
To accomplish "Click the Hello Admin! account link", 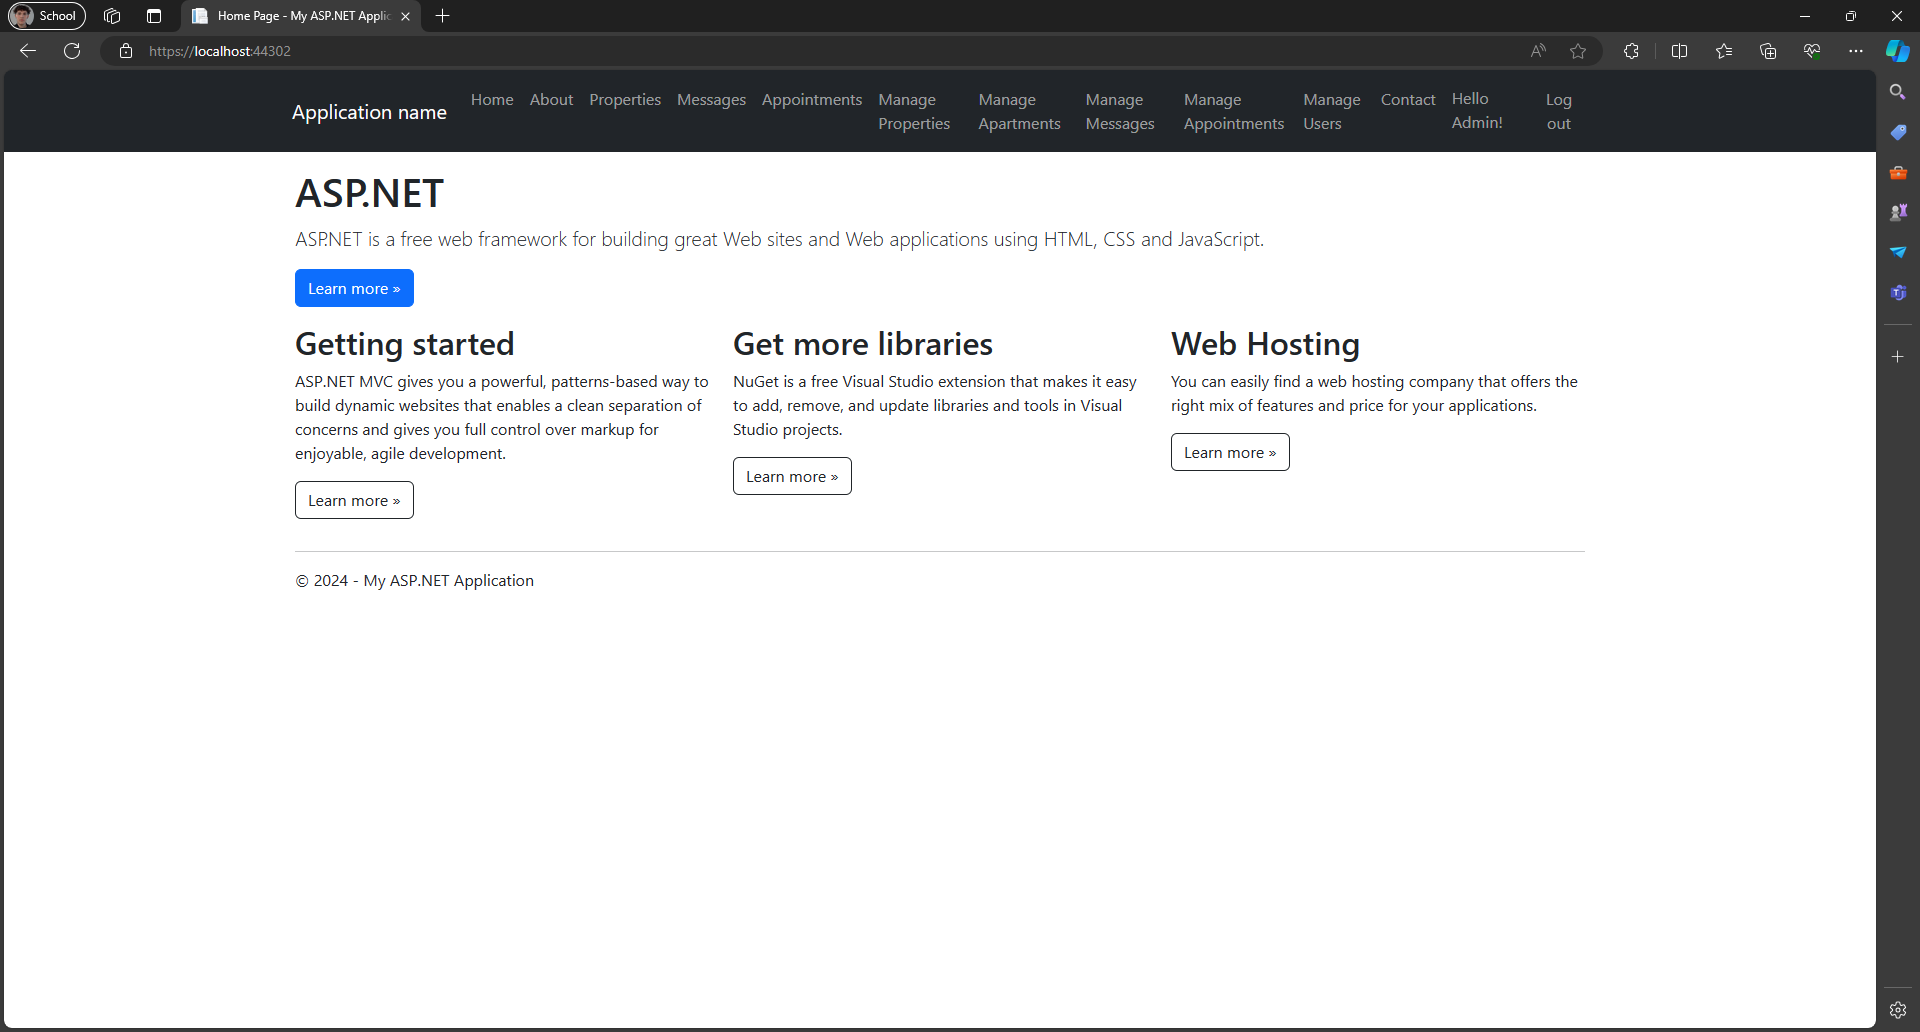I will click(1477, 111).
